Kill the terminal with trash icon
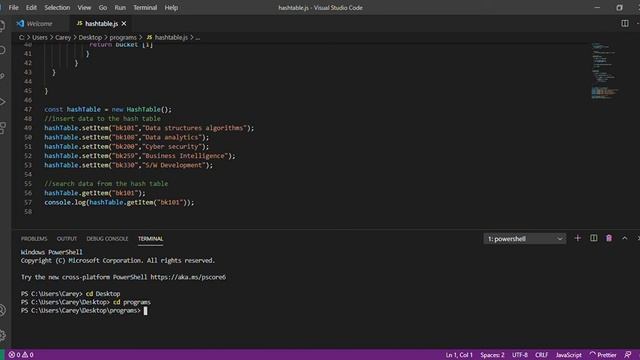The width and height of the screenshot is (640, 360). 609,238
